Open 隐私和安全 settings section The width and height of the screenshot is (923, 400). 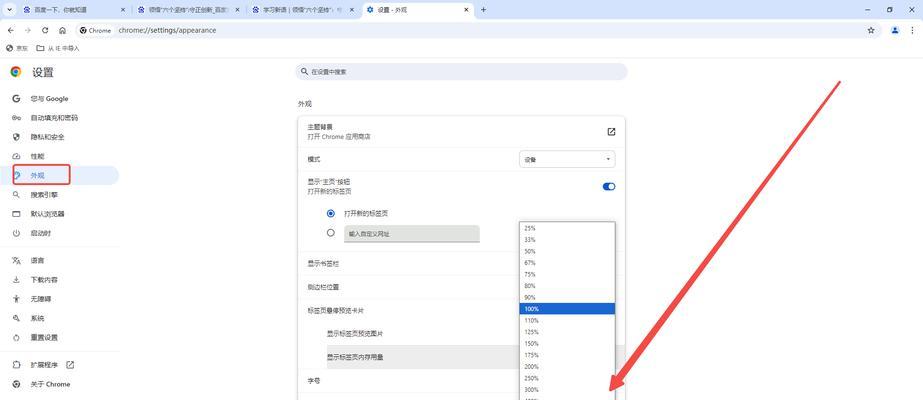point(59,137)
